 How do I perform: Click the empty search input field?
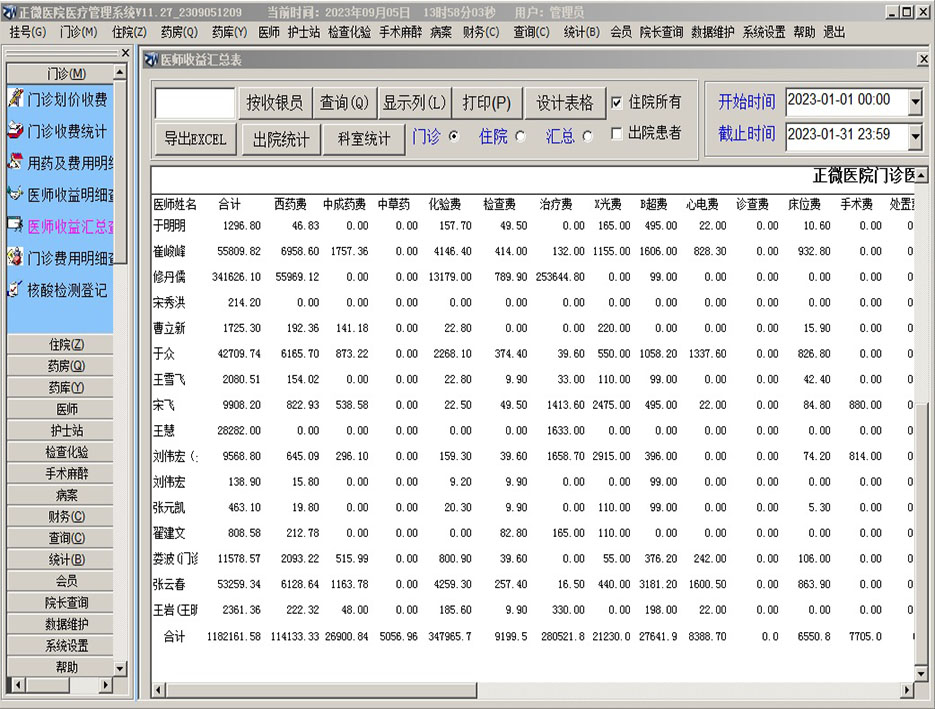click(x=195, y=103)
